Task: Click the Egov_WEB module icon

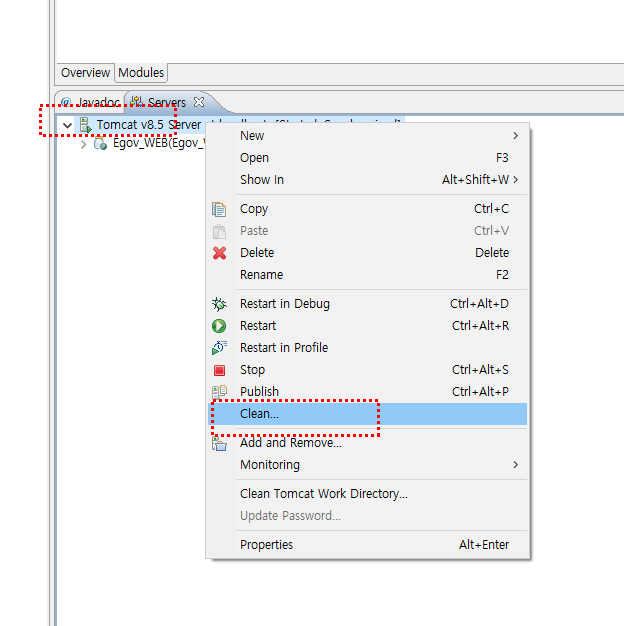Action: point(100,143)
